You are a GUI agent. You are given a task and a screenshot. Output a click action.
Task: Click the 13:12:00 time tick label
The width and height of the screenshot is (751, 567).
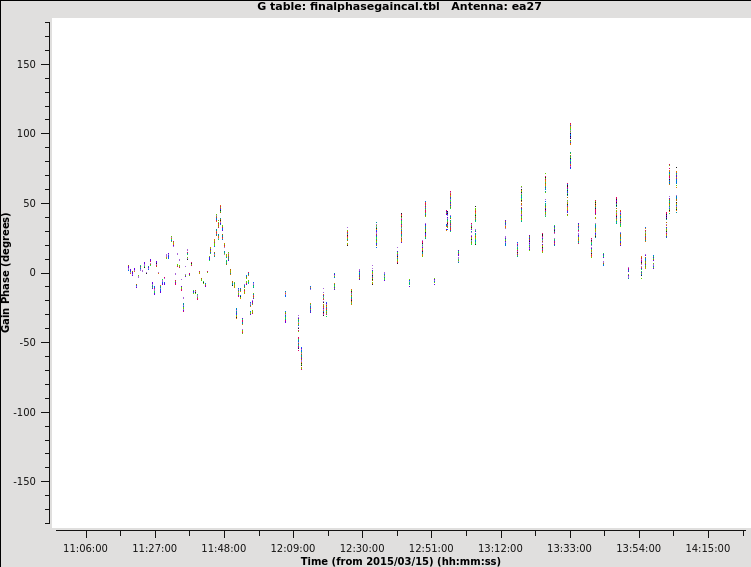point(500,548)
